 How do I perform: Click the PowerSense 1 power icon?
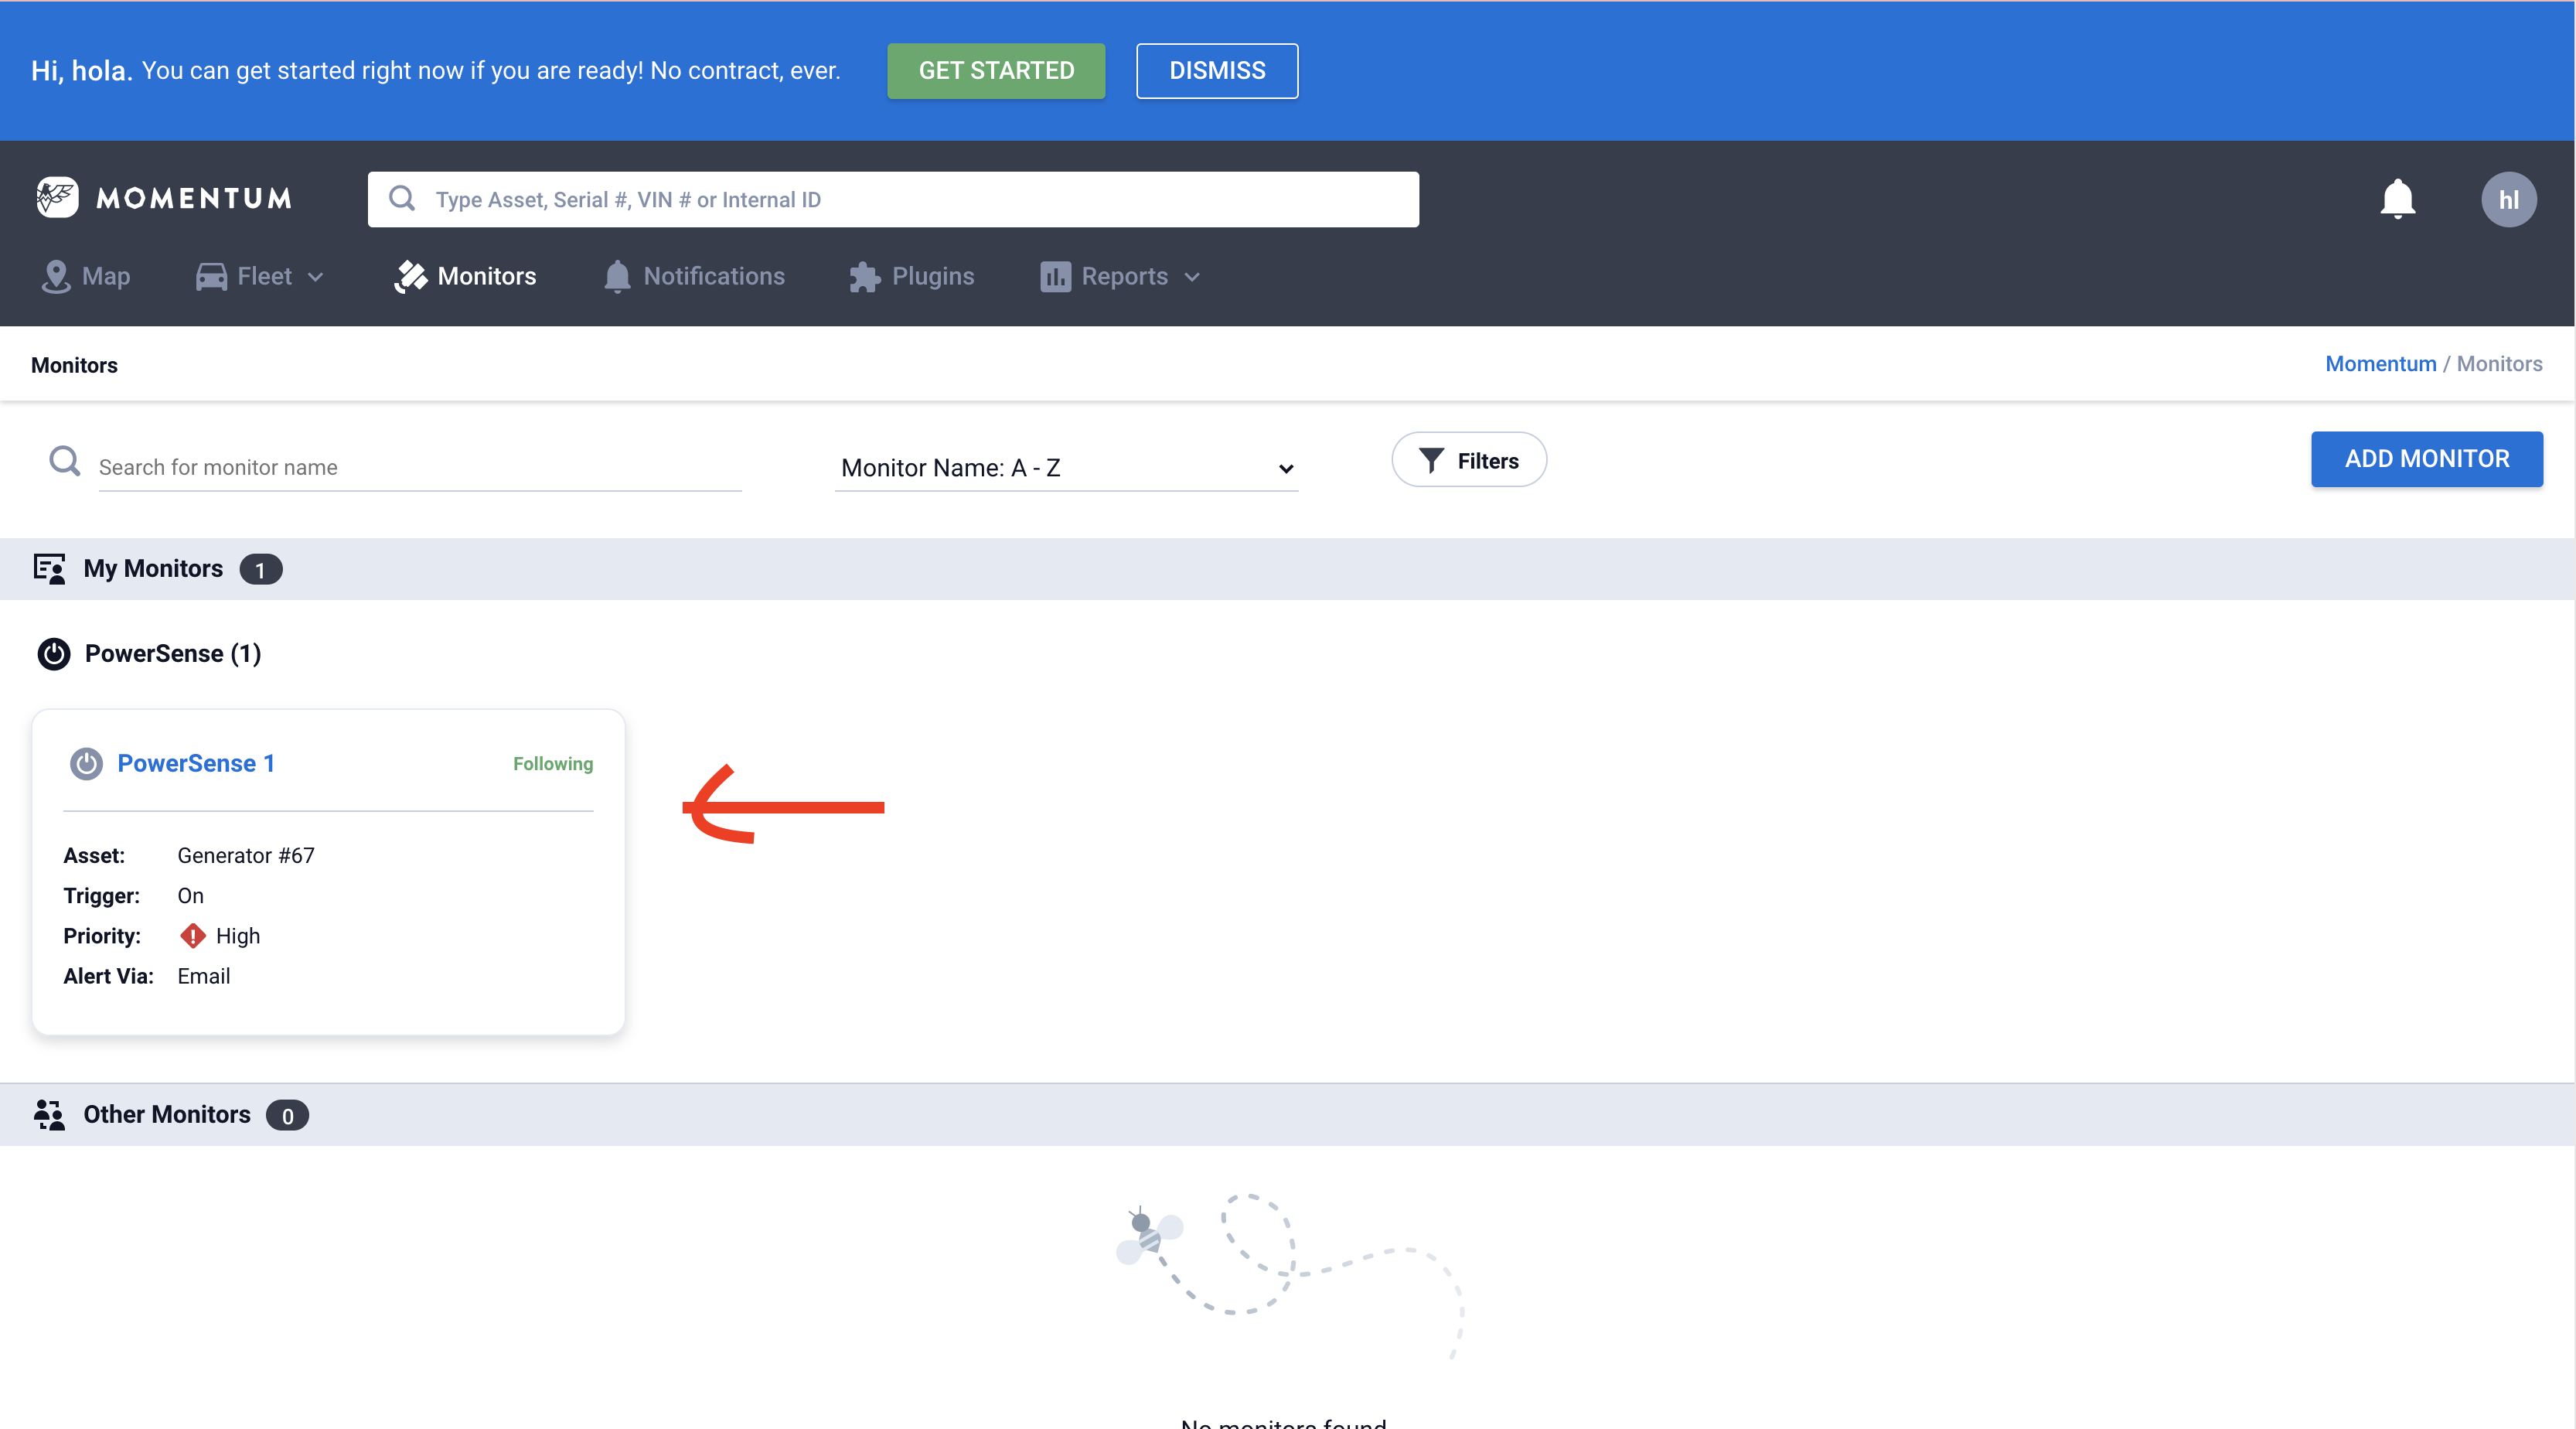[86, 764]
